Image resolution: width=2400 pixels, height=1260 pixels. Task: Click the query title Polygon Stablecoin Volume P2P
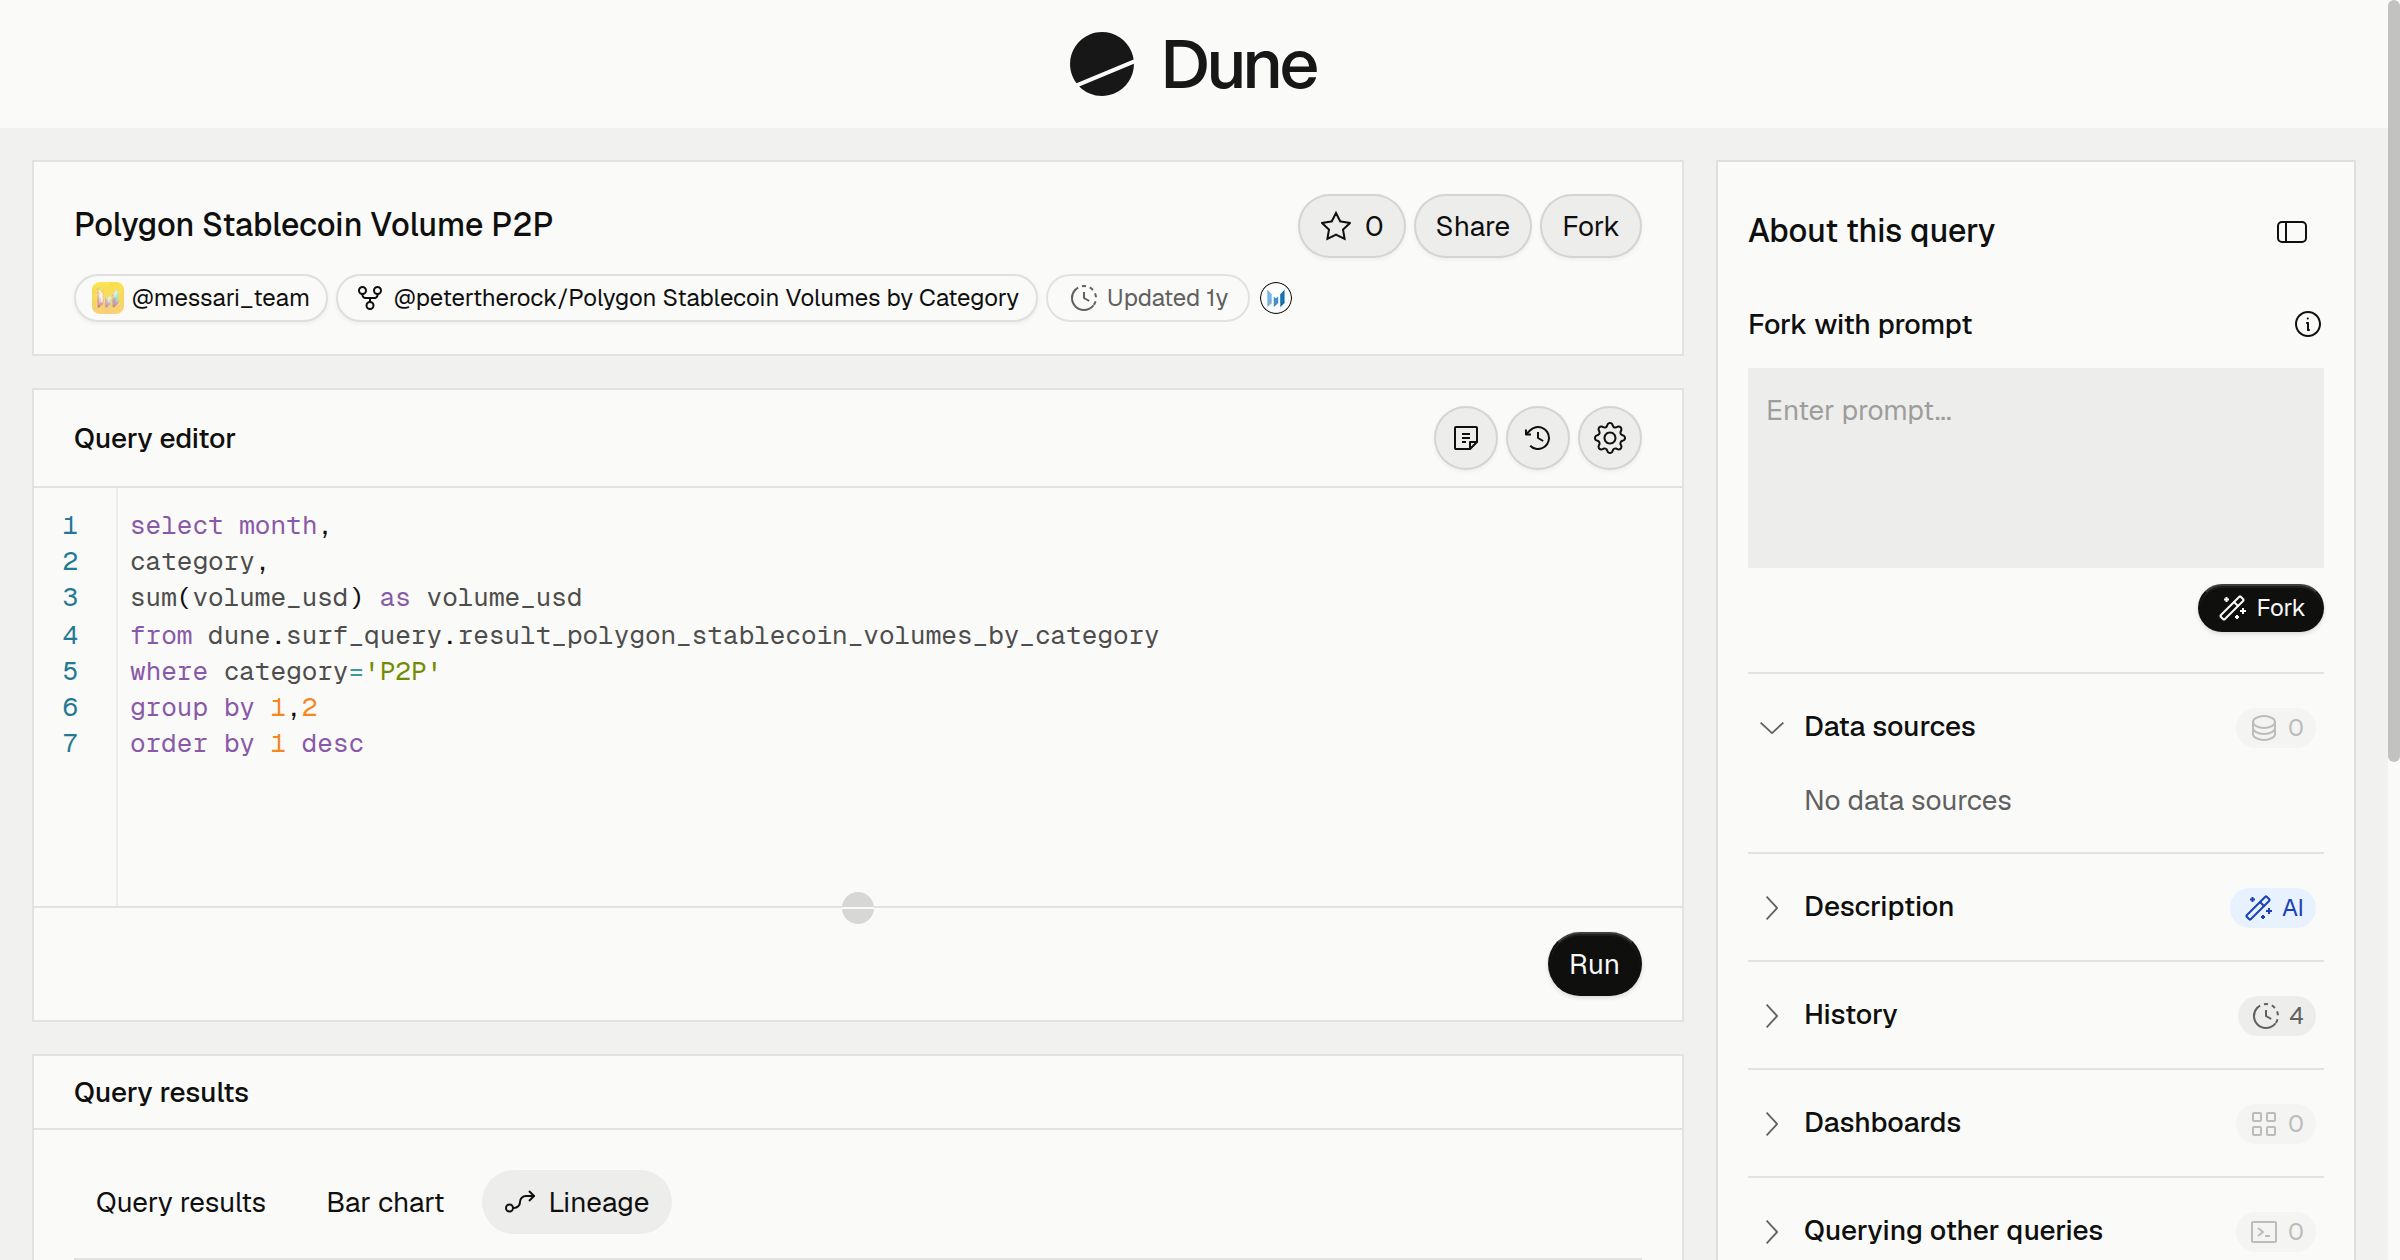coord(313,225)
